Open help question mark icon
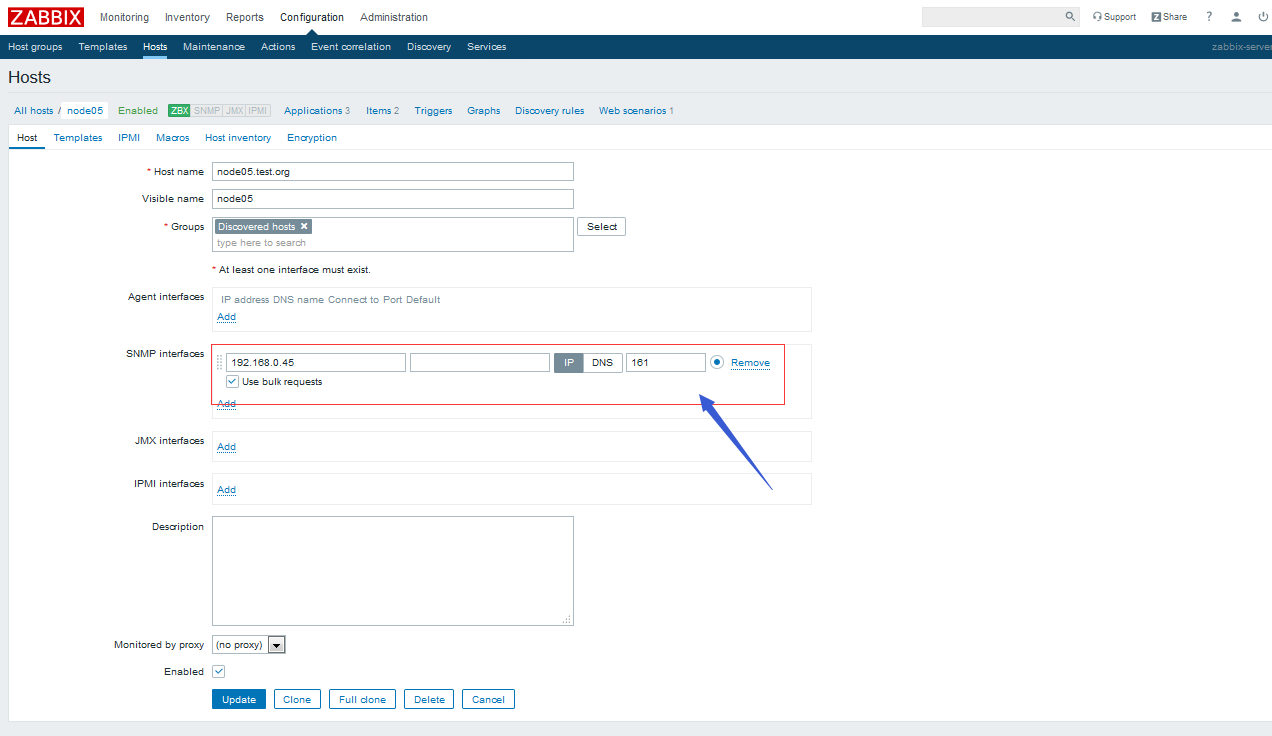Viewport: 1272px width, 736px height. tap(1209, 17)
